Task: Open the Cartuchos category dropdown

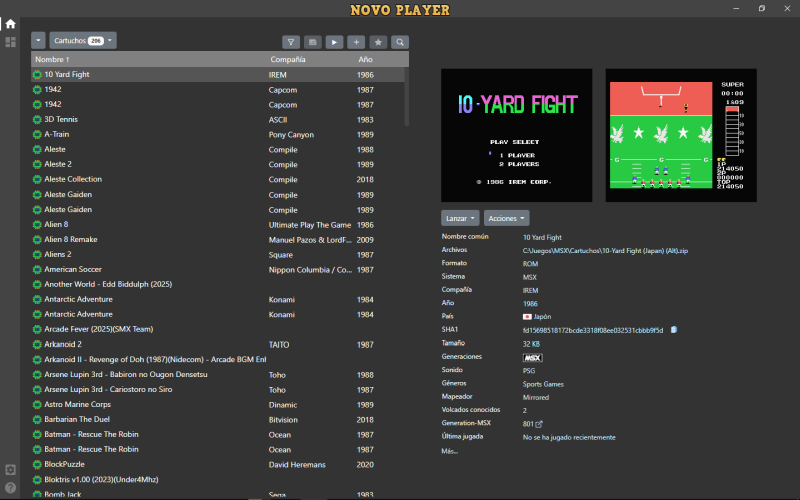Action: [83, 40]
